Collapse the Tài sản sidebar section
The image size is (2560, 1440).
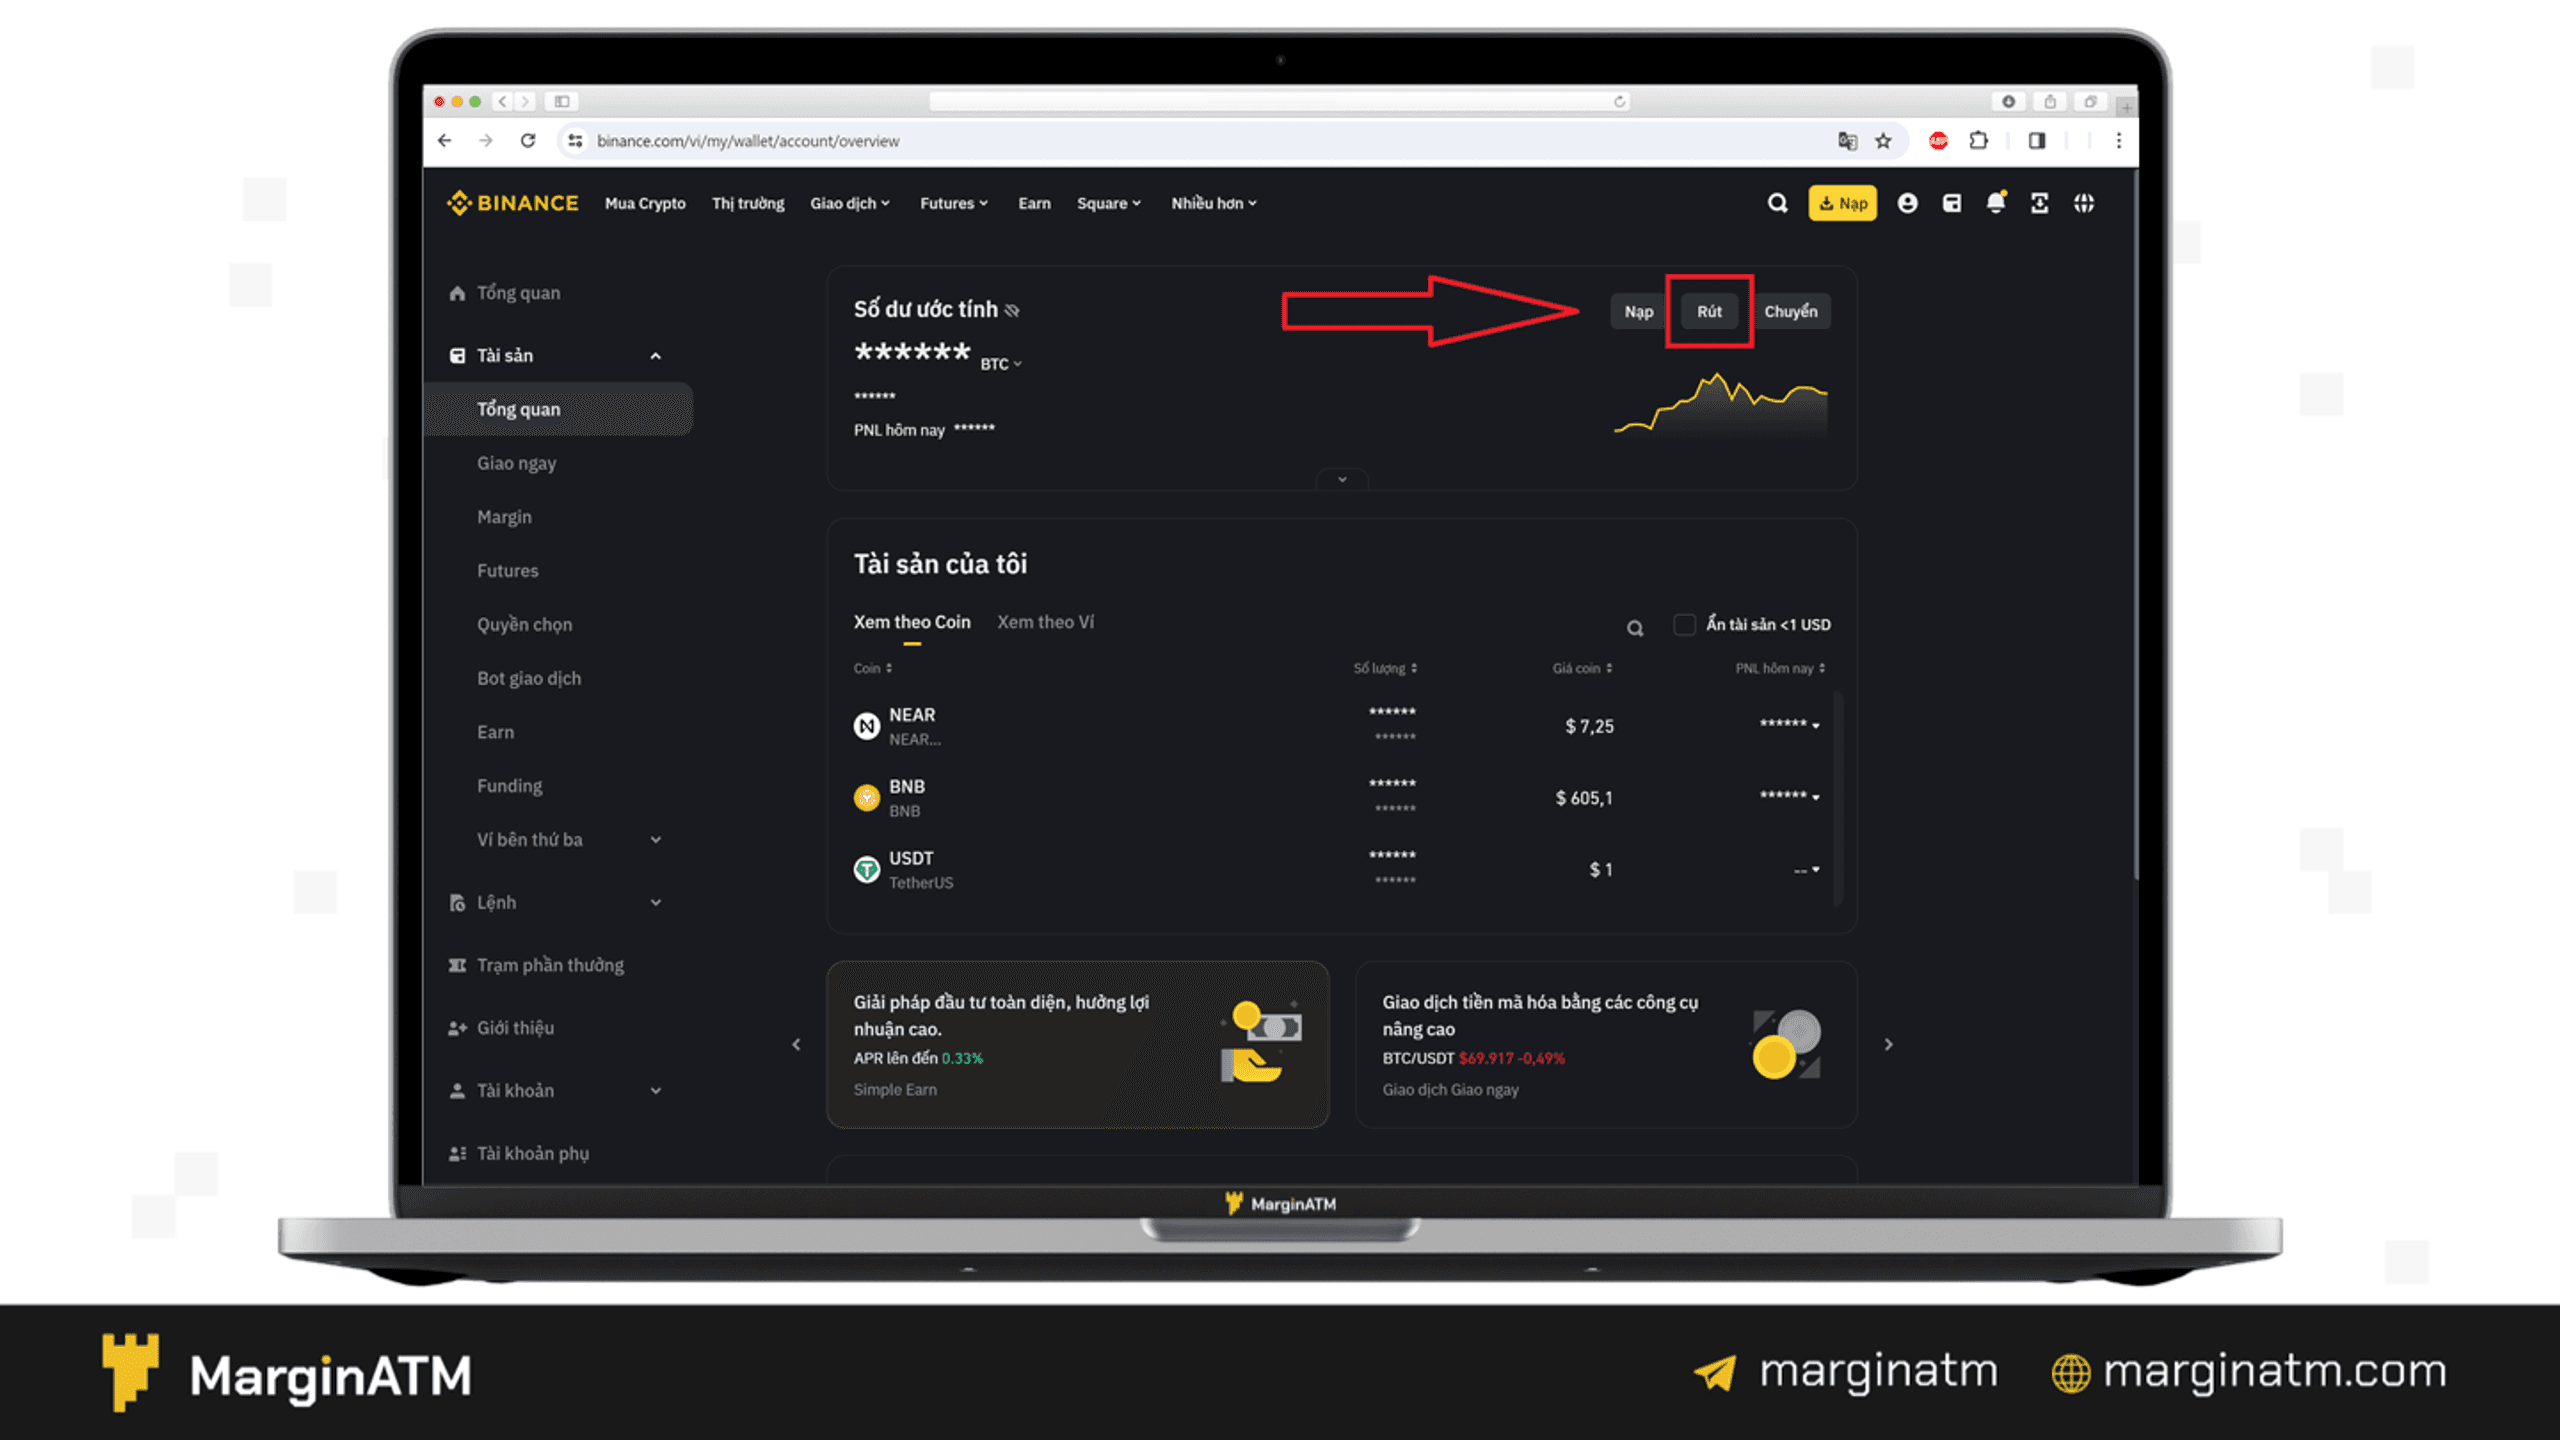(656, 356)
